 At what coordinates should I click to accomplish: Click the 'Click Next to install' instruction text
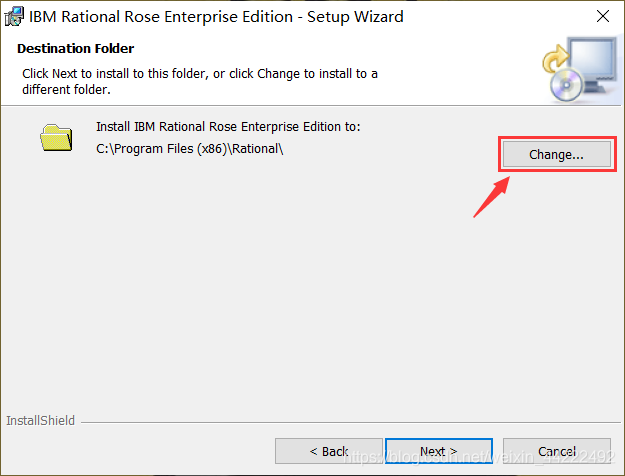click(200, 81)
